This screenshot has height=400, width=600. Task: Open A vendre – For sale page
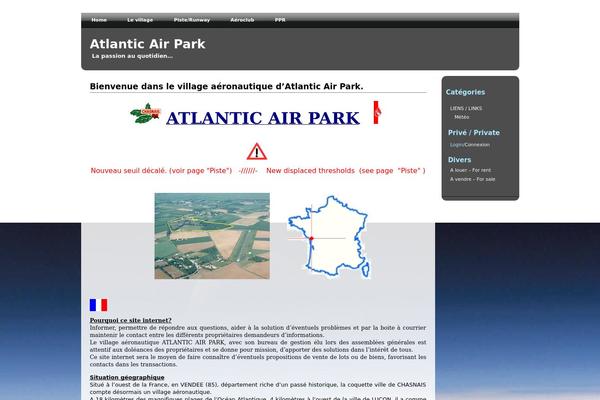(x=473, y=179)
